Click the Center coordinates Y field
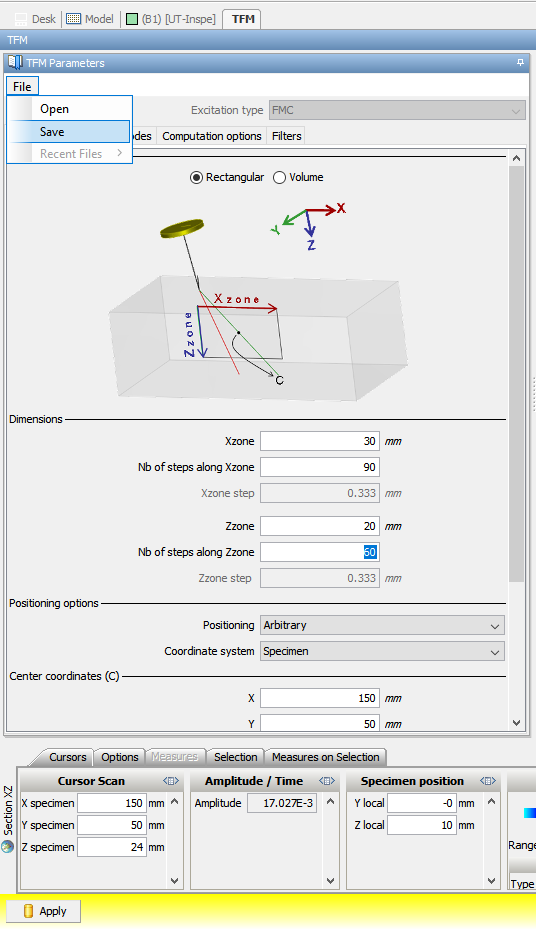This screenshot has height=929, width=536. coord(320,723)
